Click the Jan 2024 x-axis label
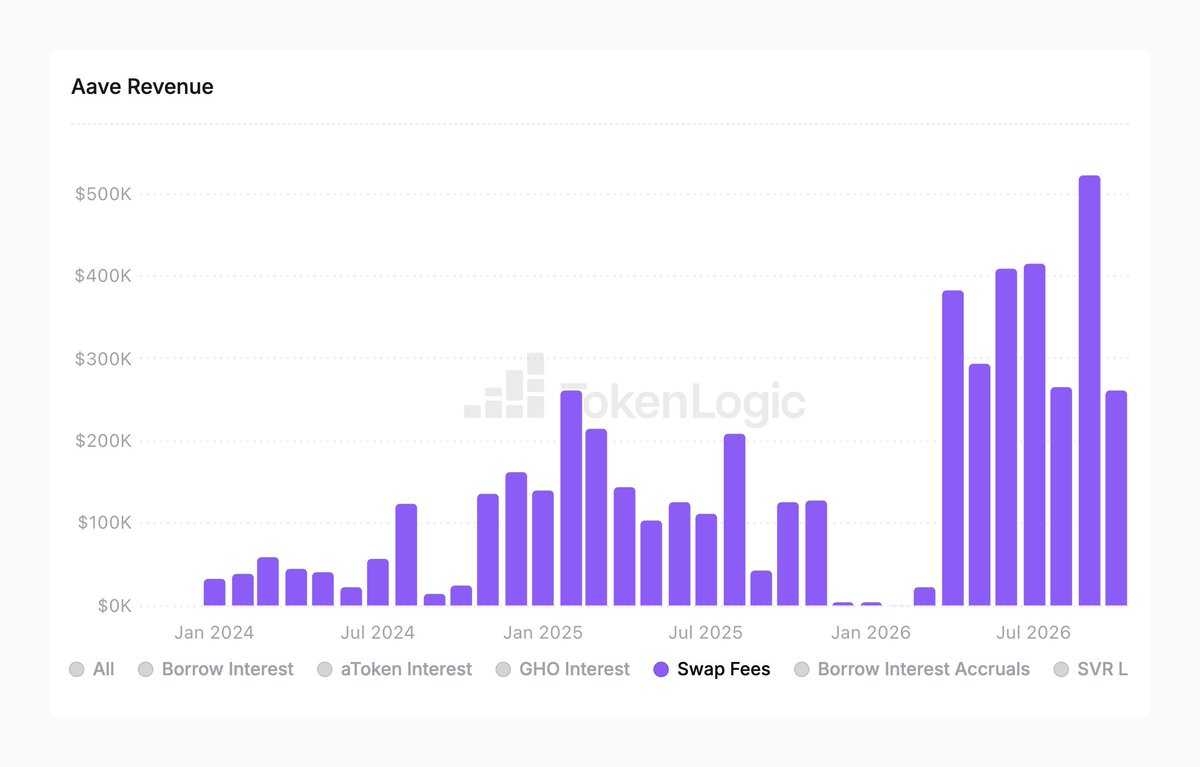Viewport: 1200px width, 767px height. point(214,633)
